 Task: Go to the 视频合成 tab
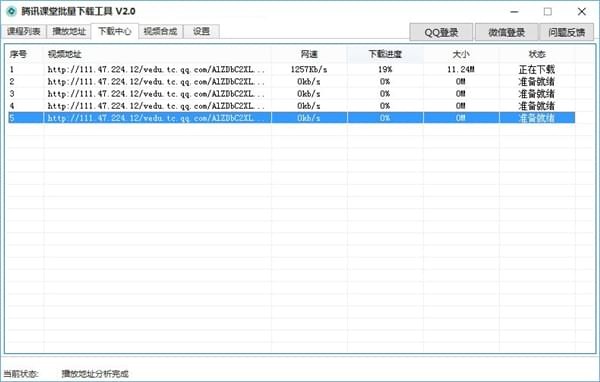pyautogui.click(x=160, y=31)
